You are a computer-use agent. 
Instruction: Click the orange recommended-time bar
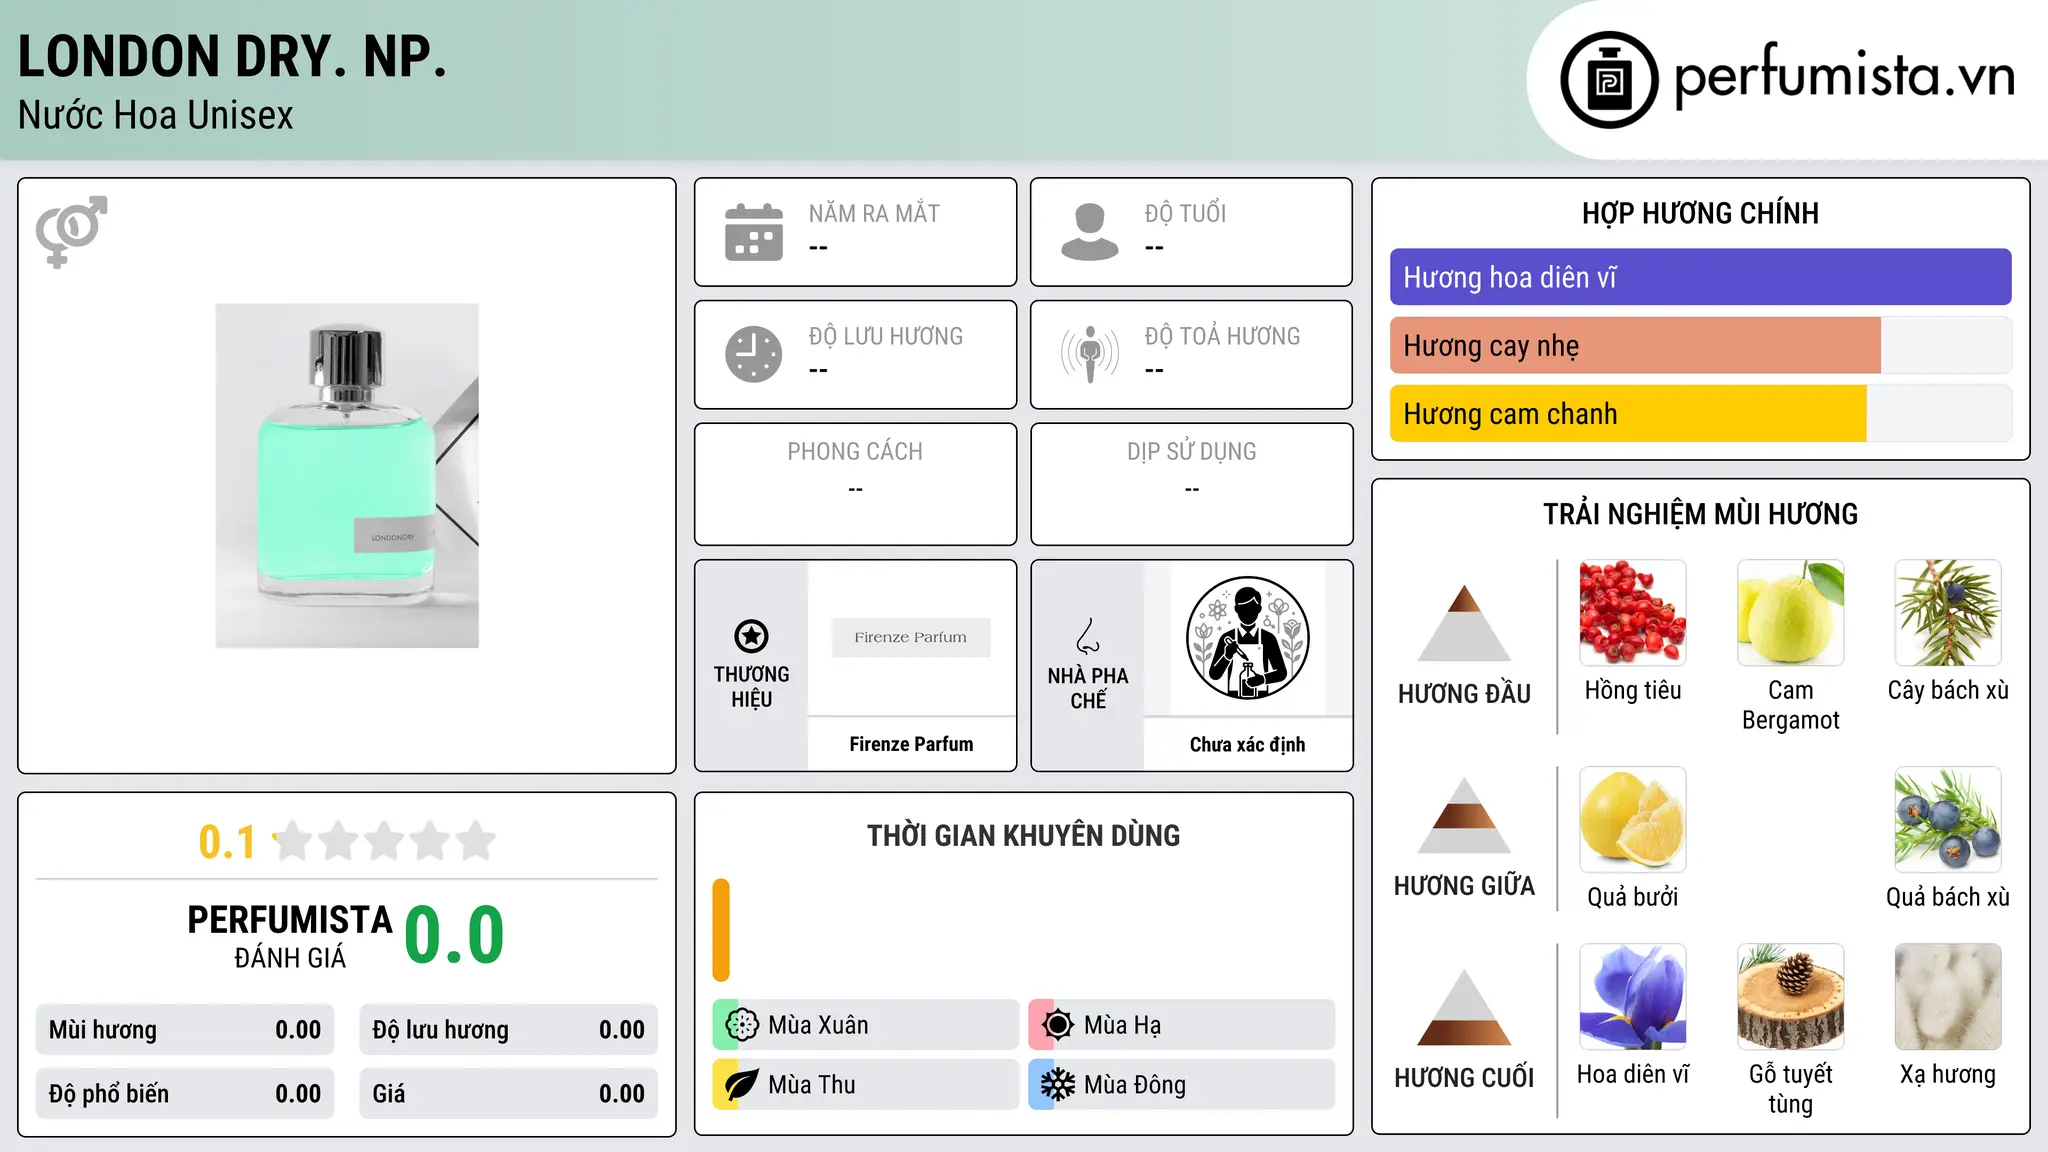click(721, 930)
